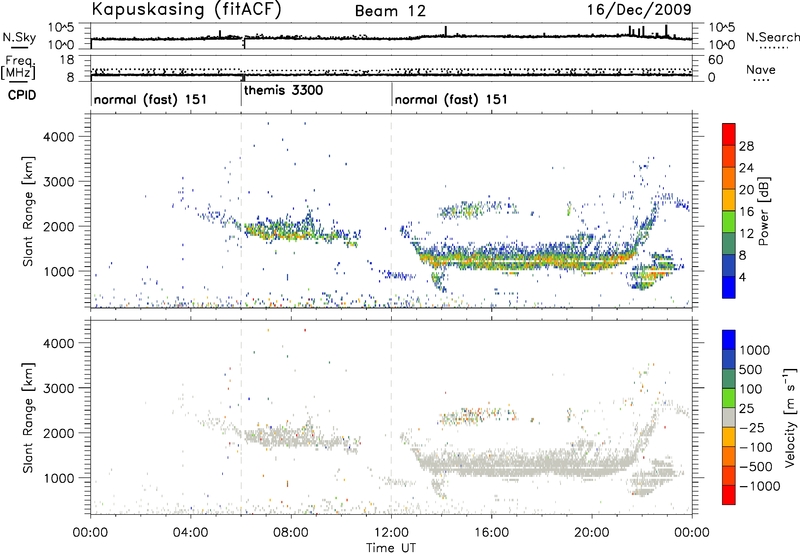Select the "Freq. [MHz]" axis label
The height and width of the screenshot is (554, 800).
pos(19,68)
